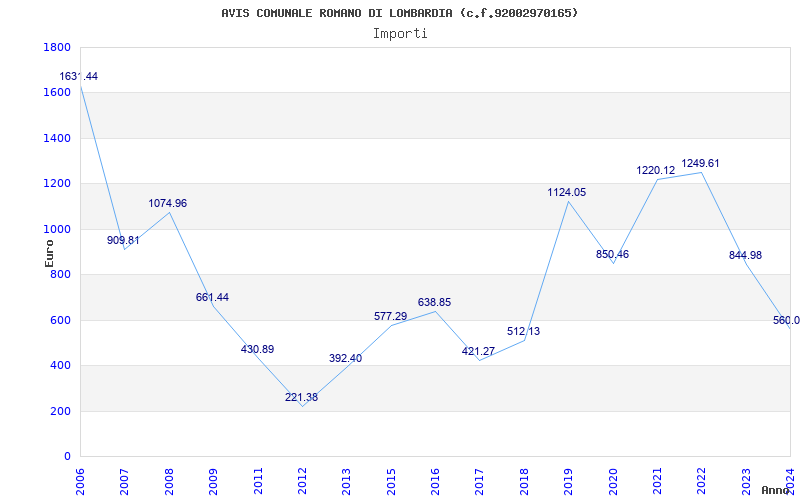
Task: Click the Euro y-axis title
Action: coord(49,254)
